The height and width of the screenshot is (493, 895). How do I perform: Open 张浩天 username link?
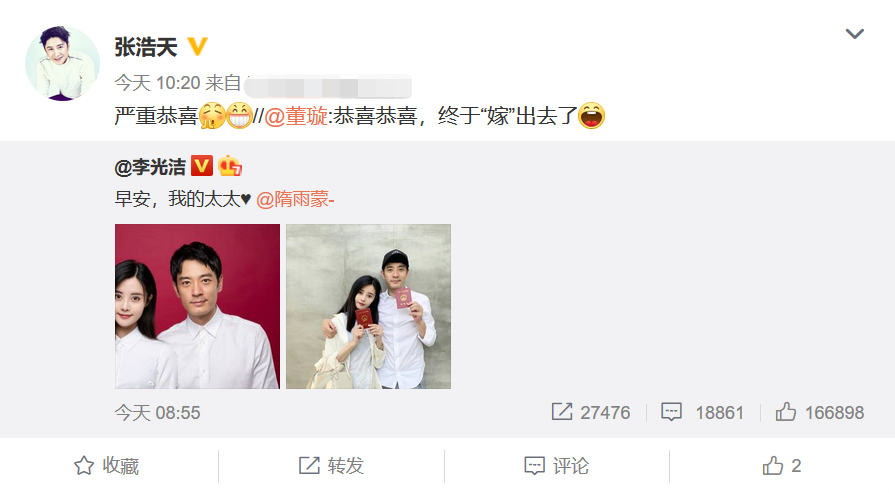[146, 47]
